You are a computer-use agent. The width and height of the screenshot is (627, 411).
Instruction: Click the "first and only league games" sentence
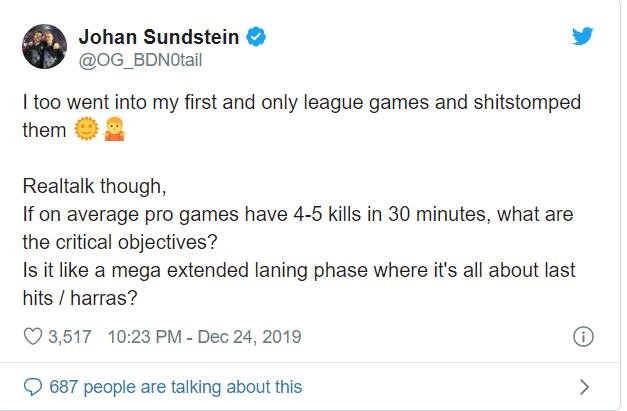300,104
